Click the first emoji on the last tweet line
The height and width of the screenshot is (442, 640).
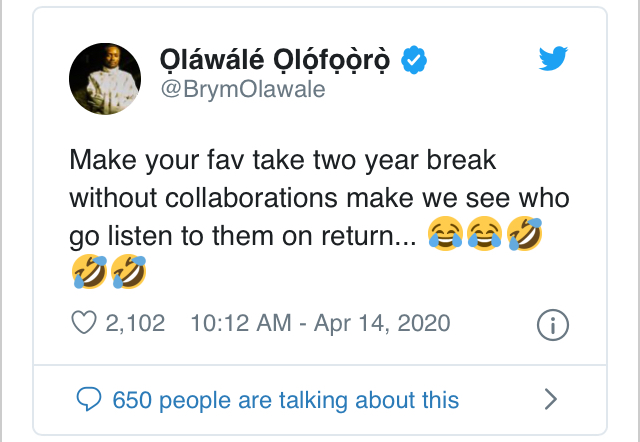[x=89, y=272]
